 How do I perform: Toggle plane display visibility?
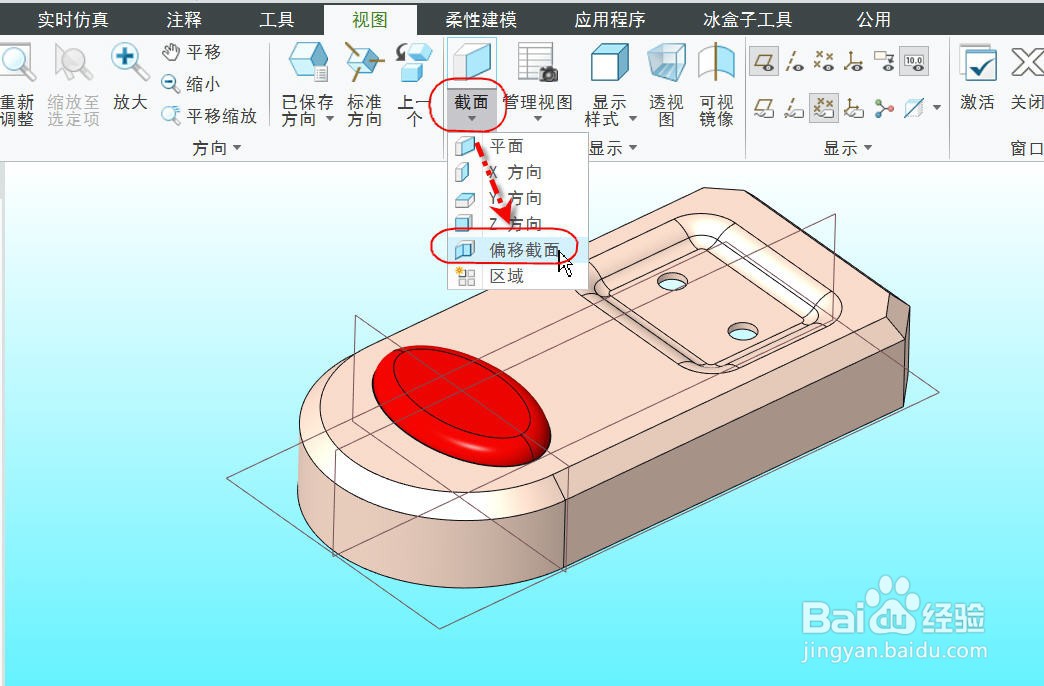pyautogui.click(x=763, y=62)
